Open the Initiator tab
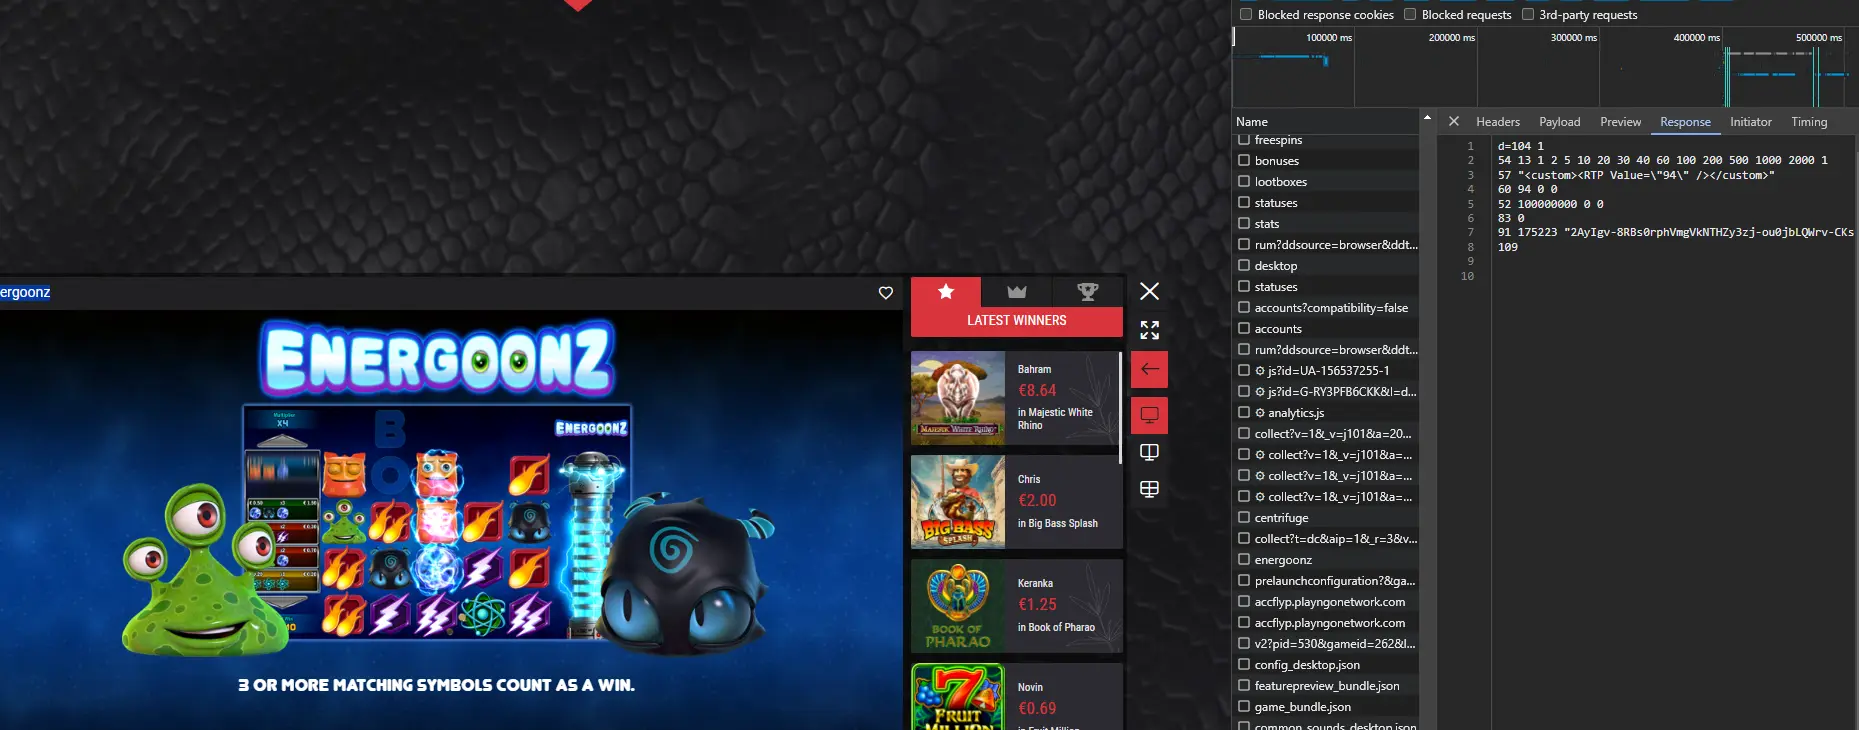Screen dimensions: 1859x730 tap(1751, 122)
